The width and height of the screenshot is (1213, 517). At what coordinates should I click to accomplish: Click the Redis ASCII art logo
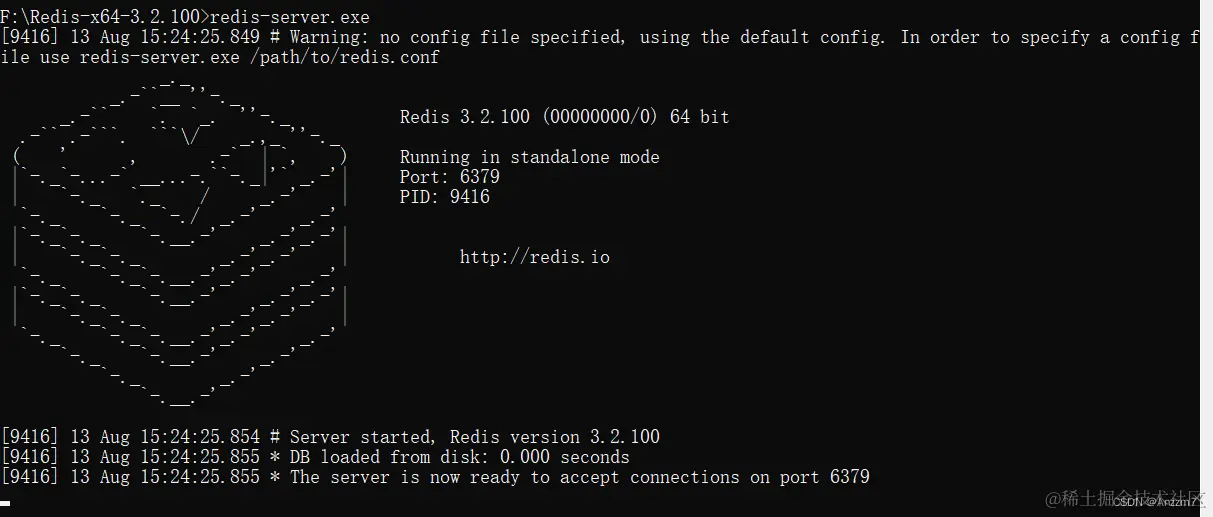[180, 245]
